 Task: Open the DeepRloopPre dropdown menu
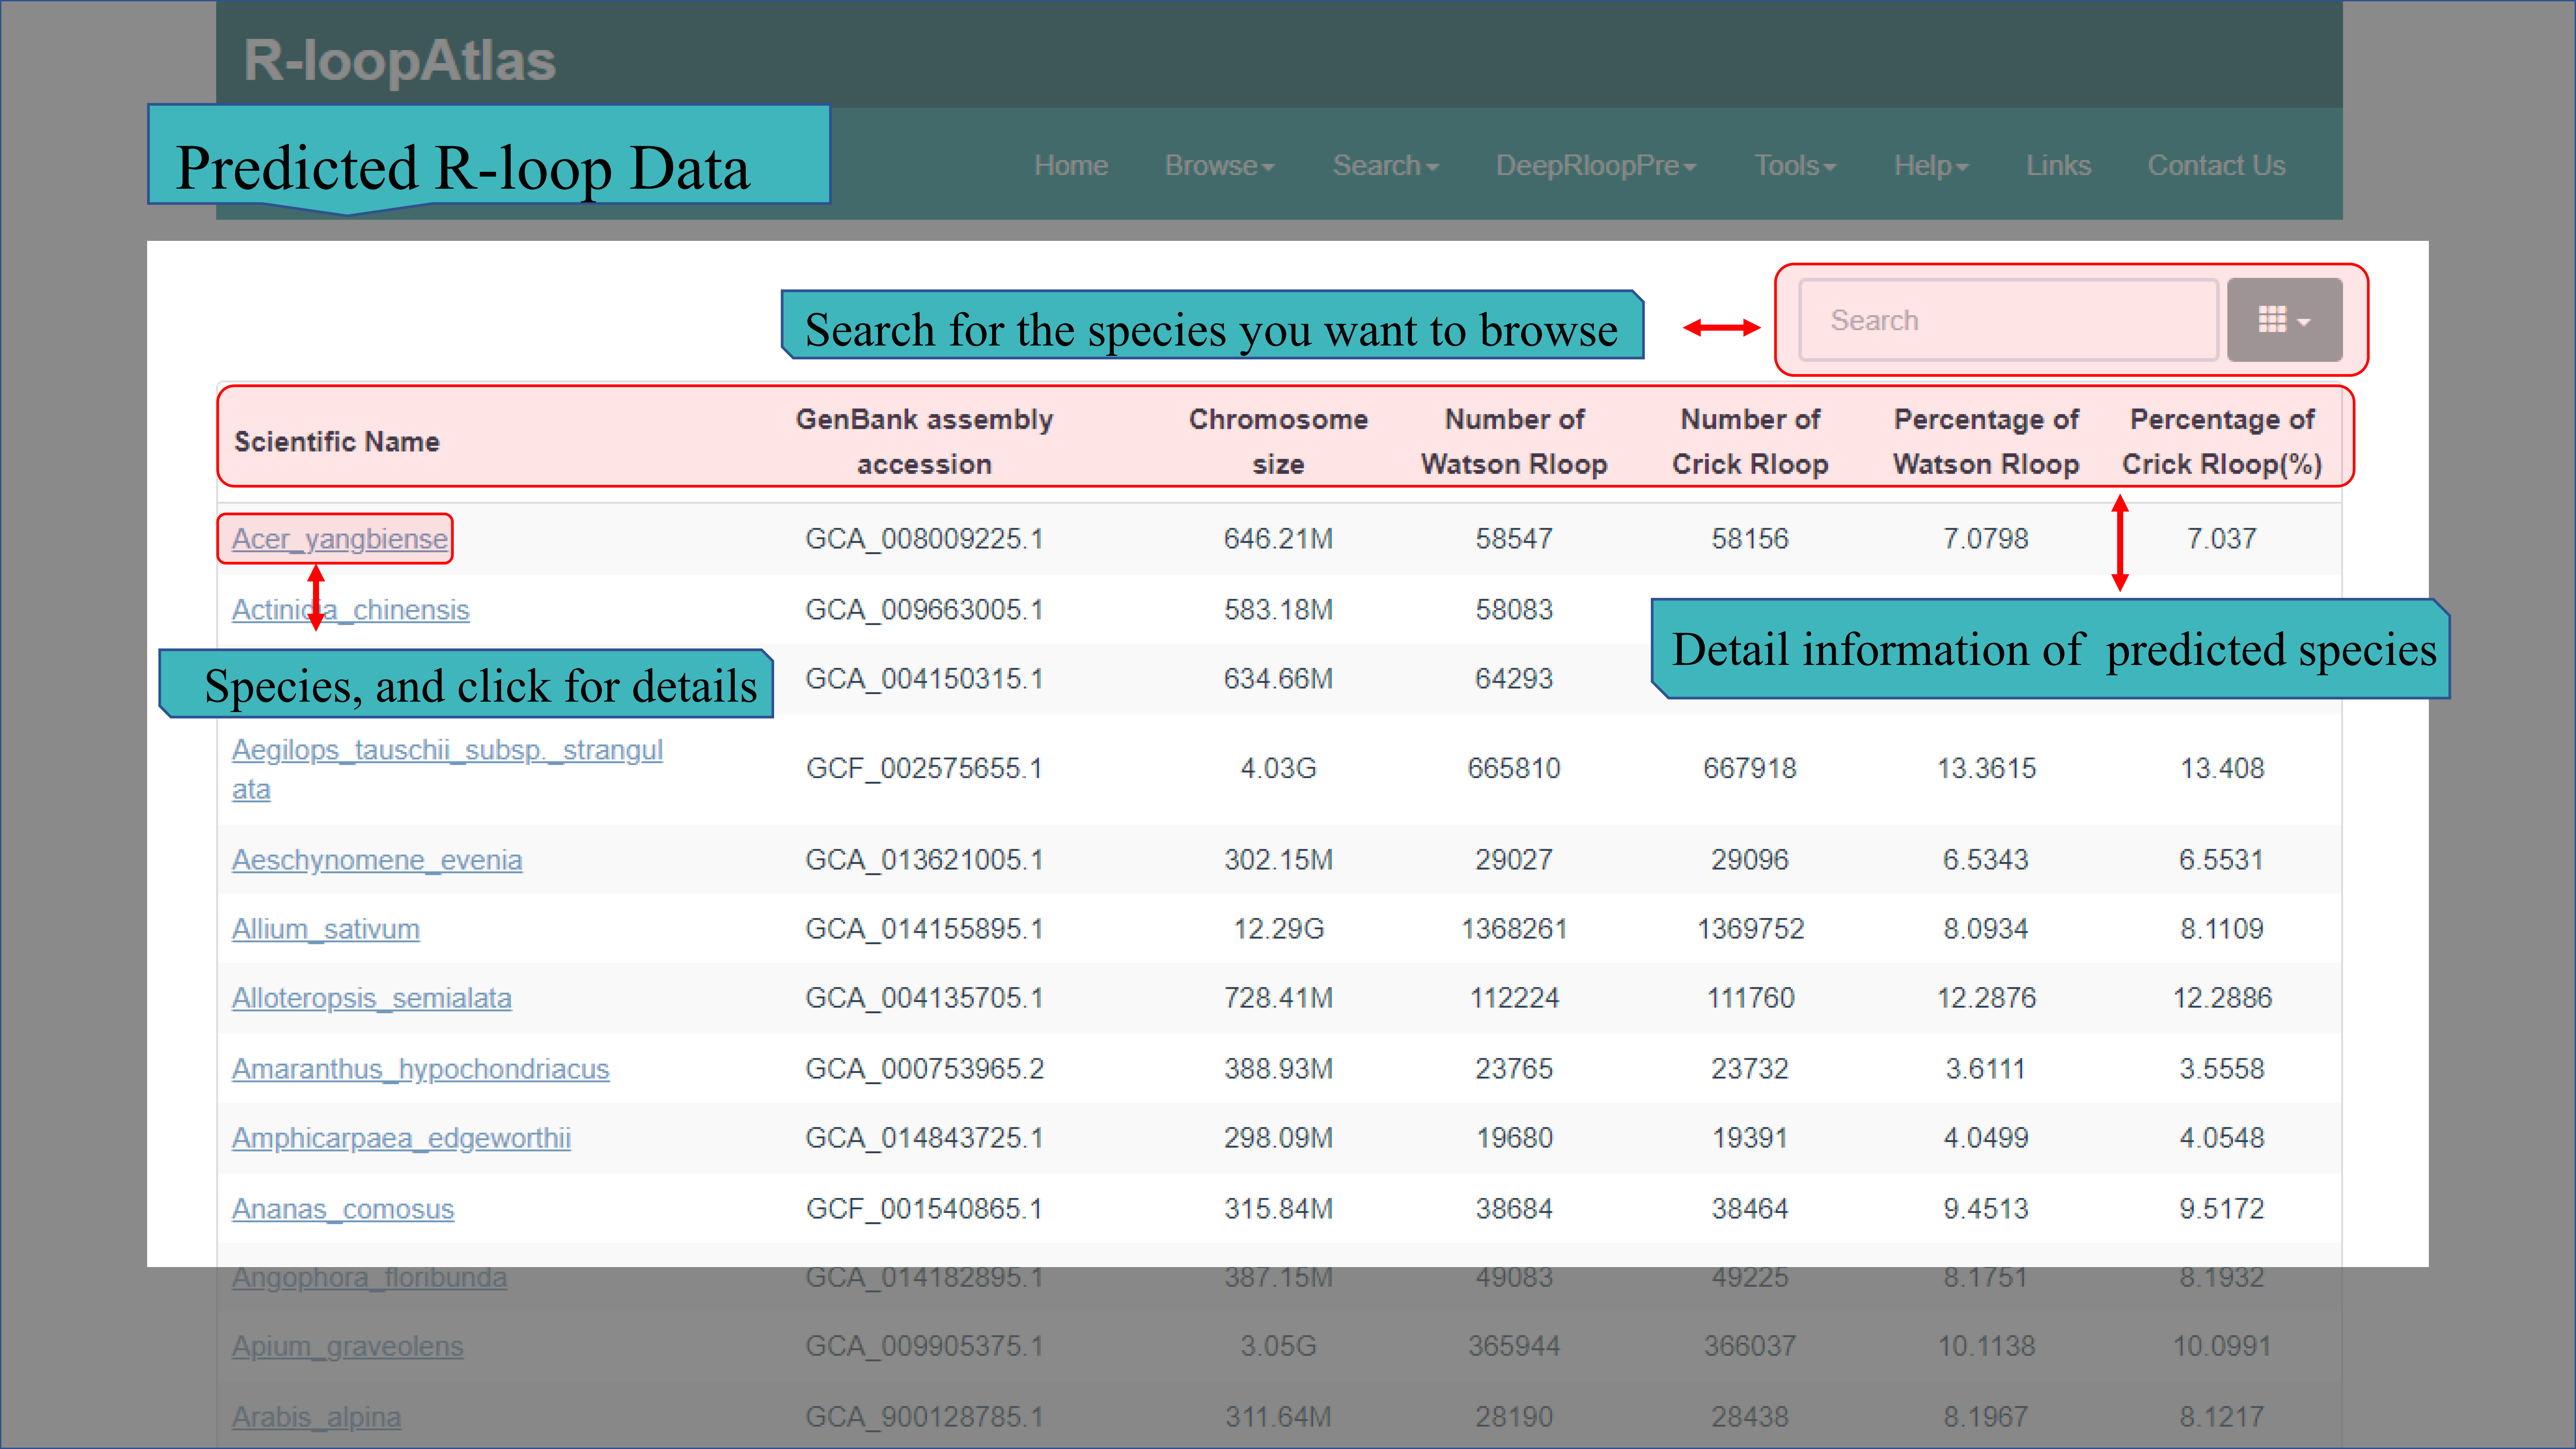(1595, 165)
